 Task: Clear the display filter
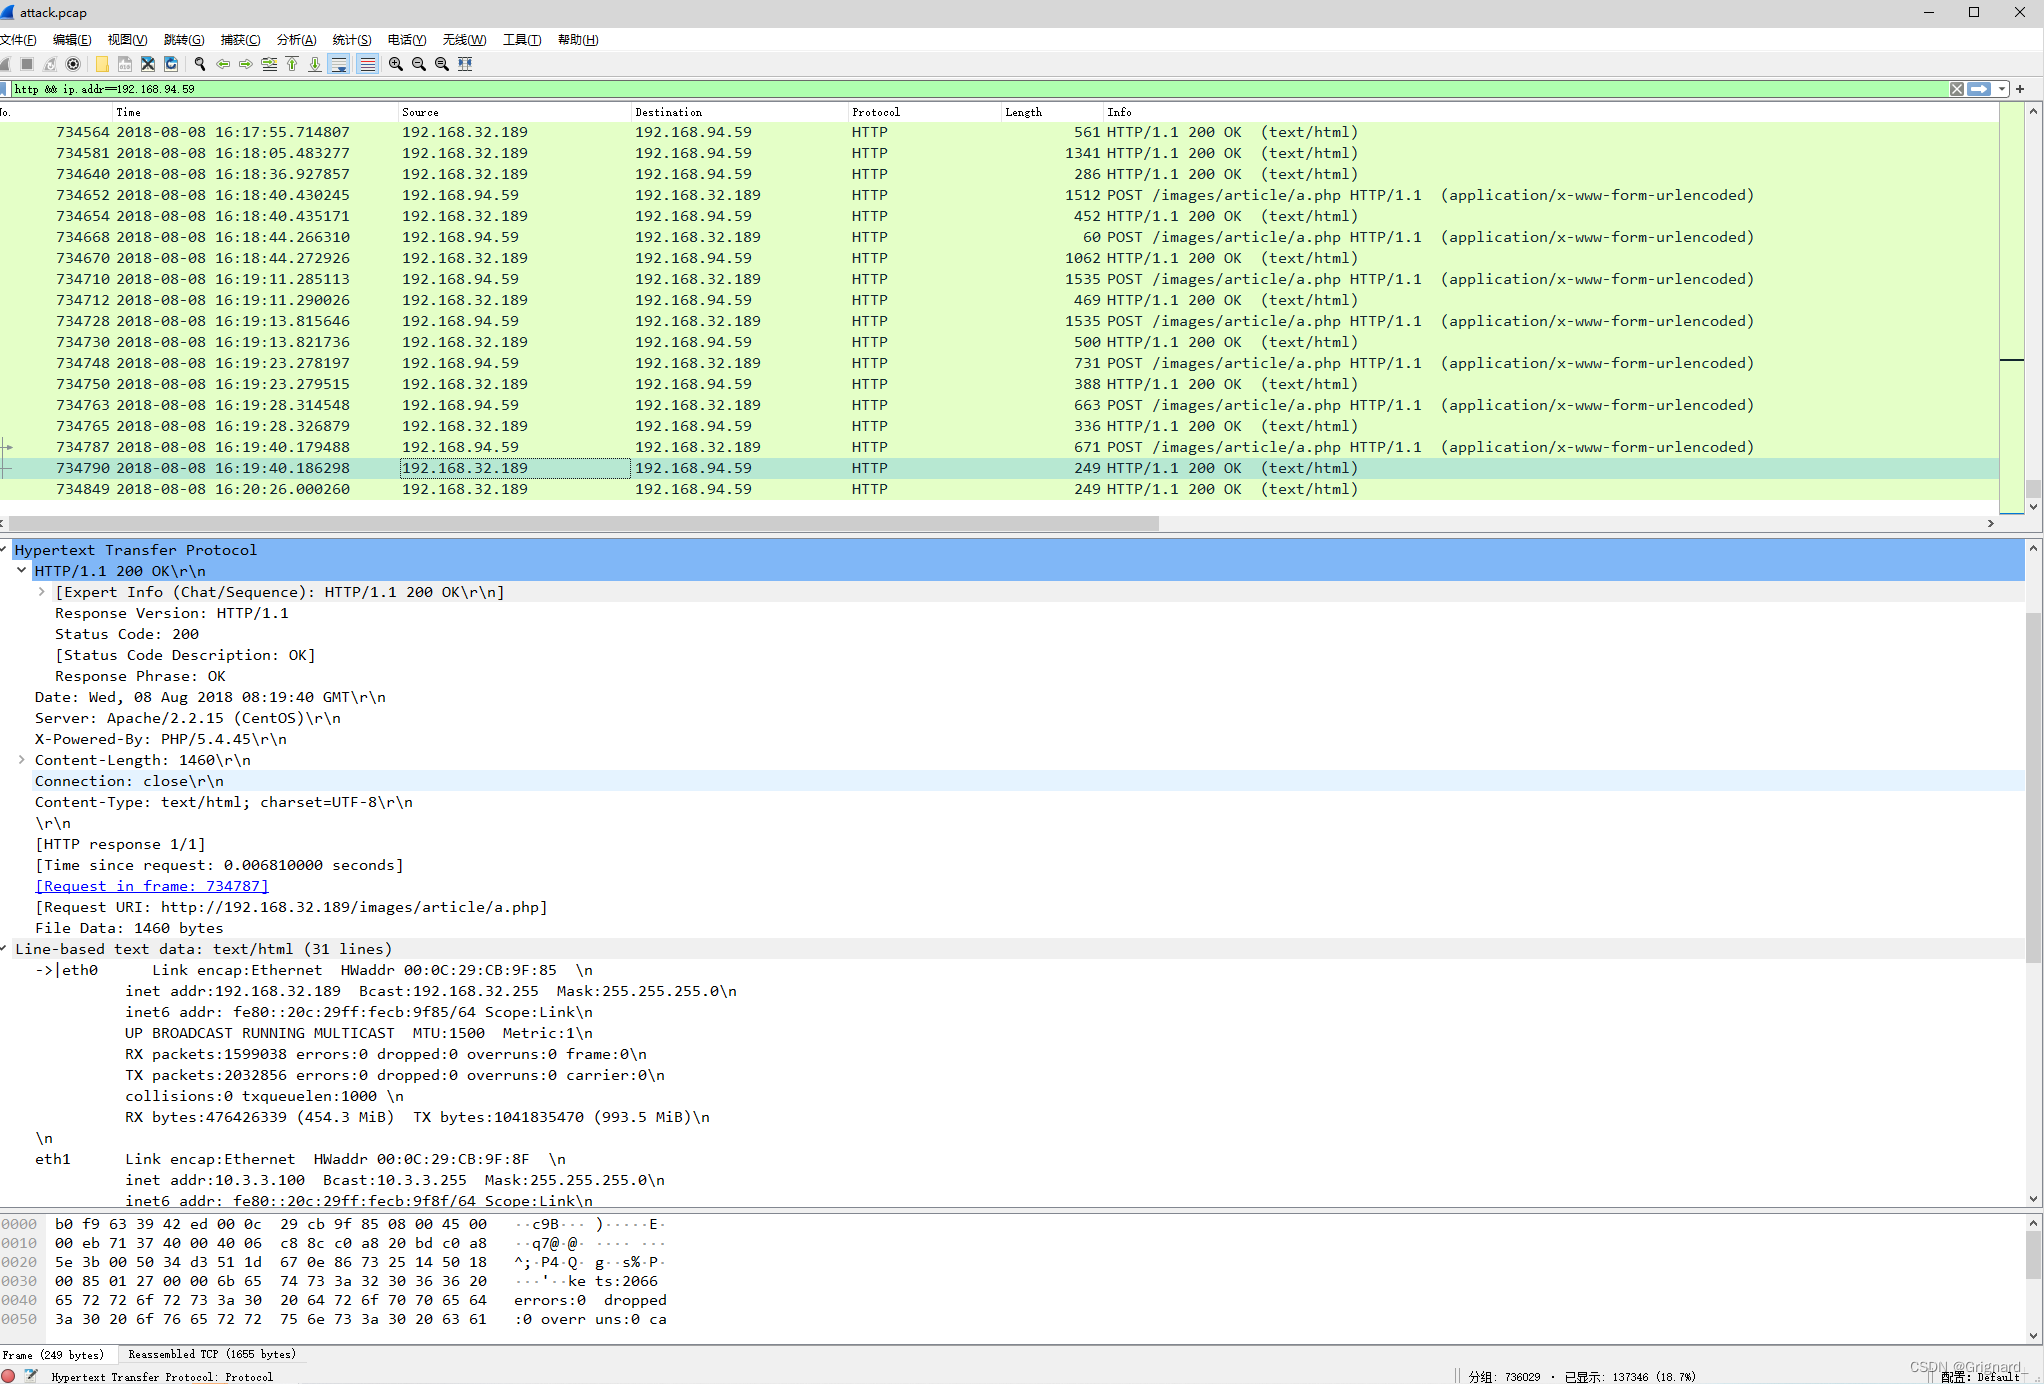(1957, 89)
